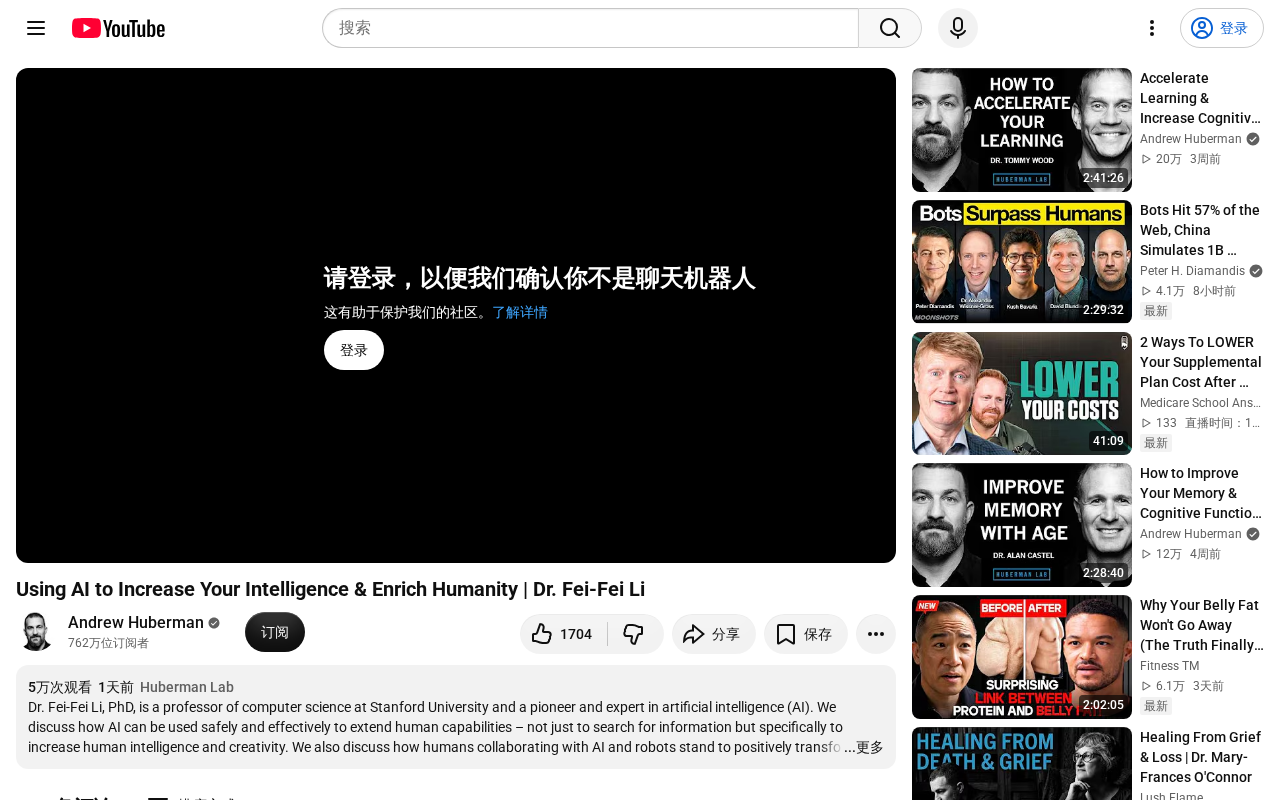Click the magnifier search button
This screenshot has height=800, width=1280.
pos(890,28)
